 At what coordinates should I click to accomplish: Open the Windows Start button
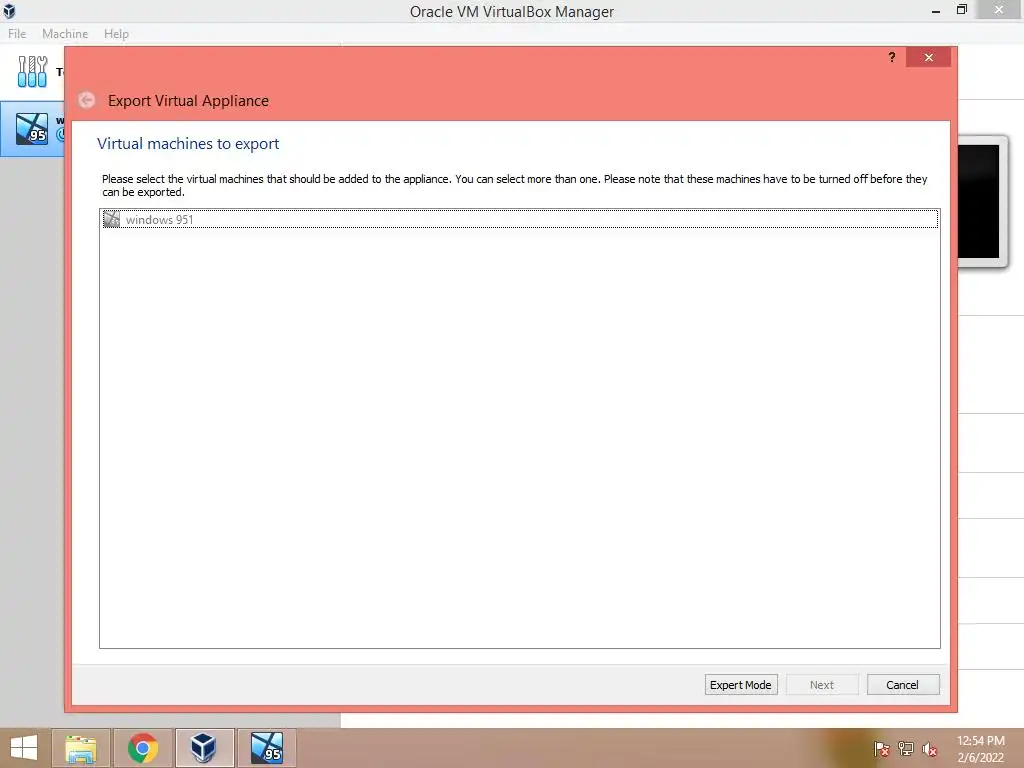tap(24, 748)
